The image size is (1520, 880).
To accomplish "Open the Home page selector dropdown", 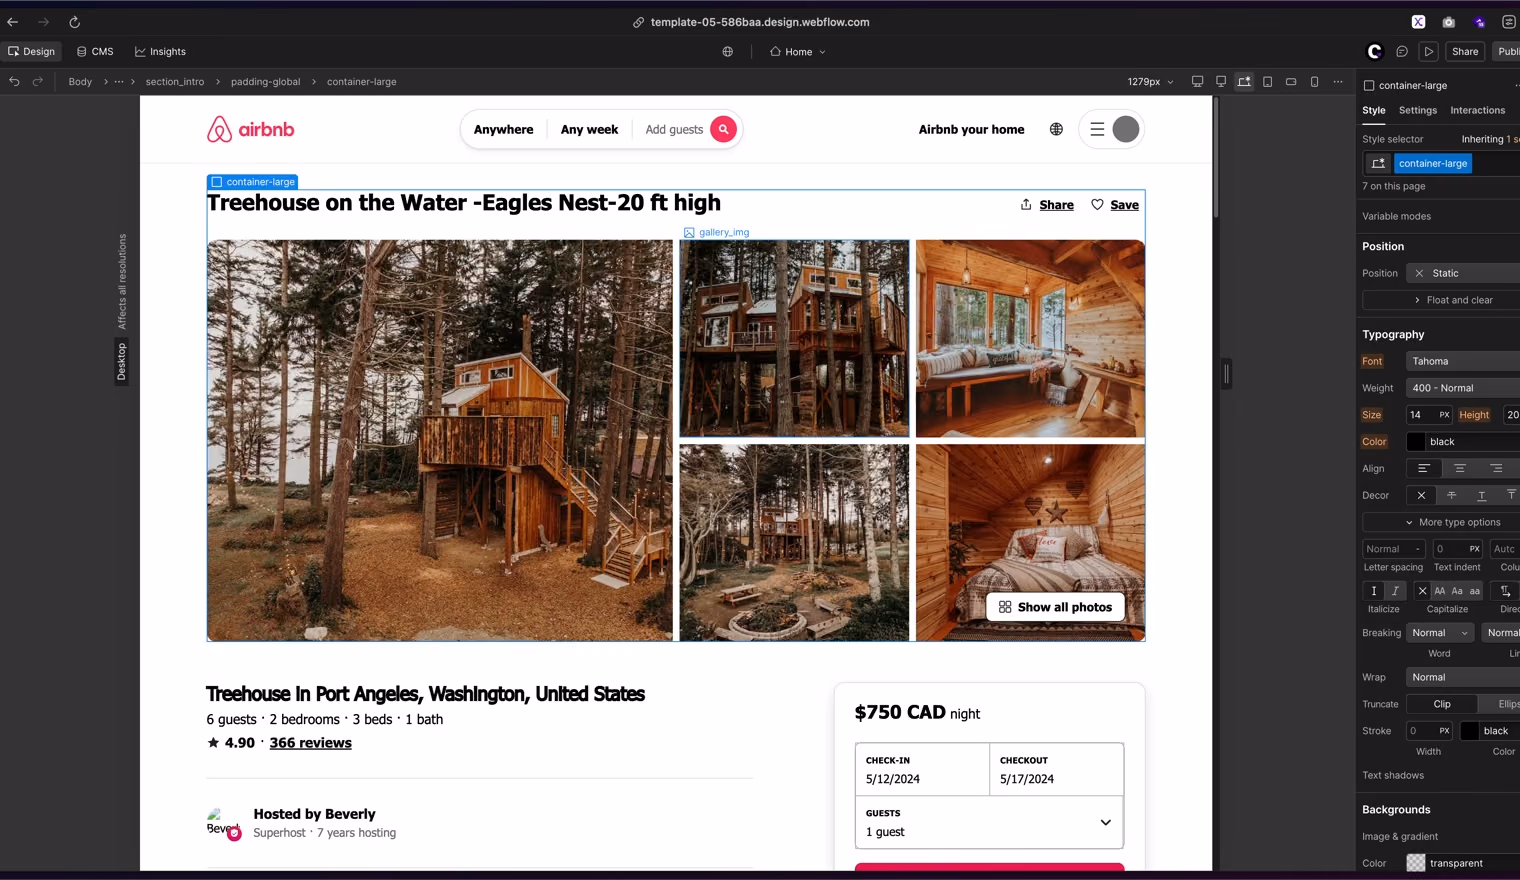I will (x=798, y=52).
